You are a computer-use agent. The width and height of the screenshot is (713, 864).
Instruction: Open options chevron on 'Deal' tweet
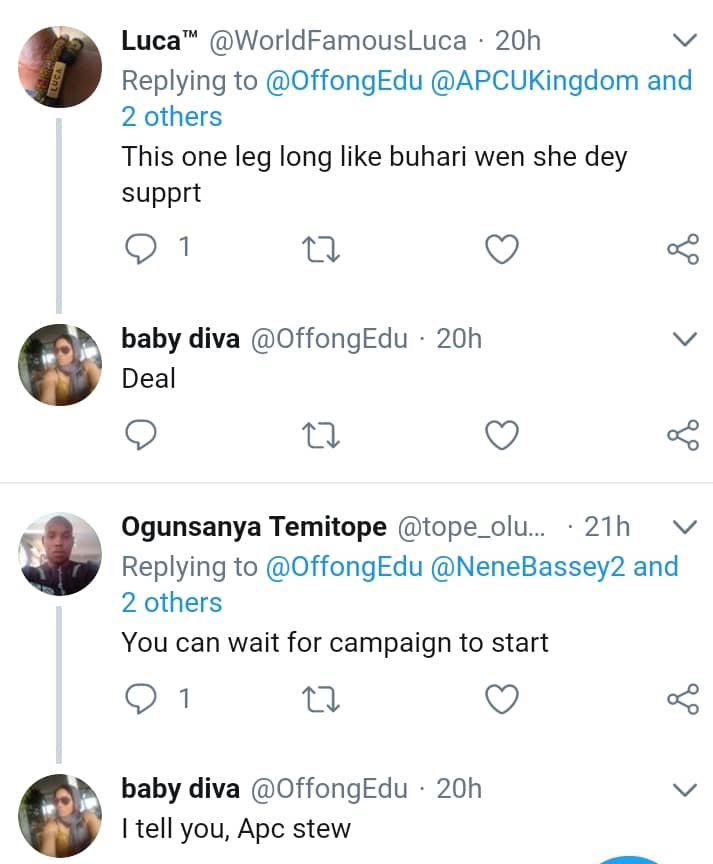coord(684,340)
